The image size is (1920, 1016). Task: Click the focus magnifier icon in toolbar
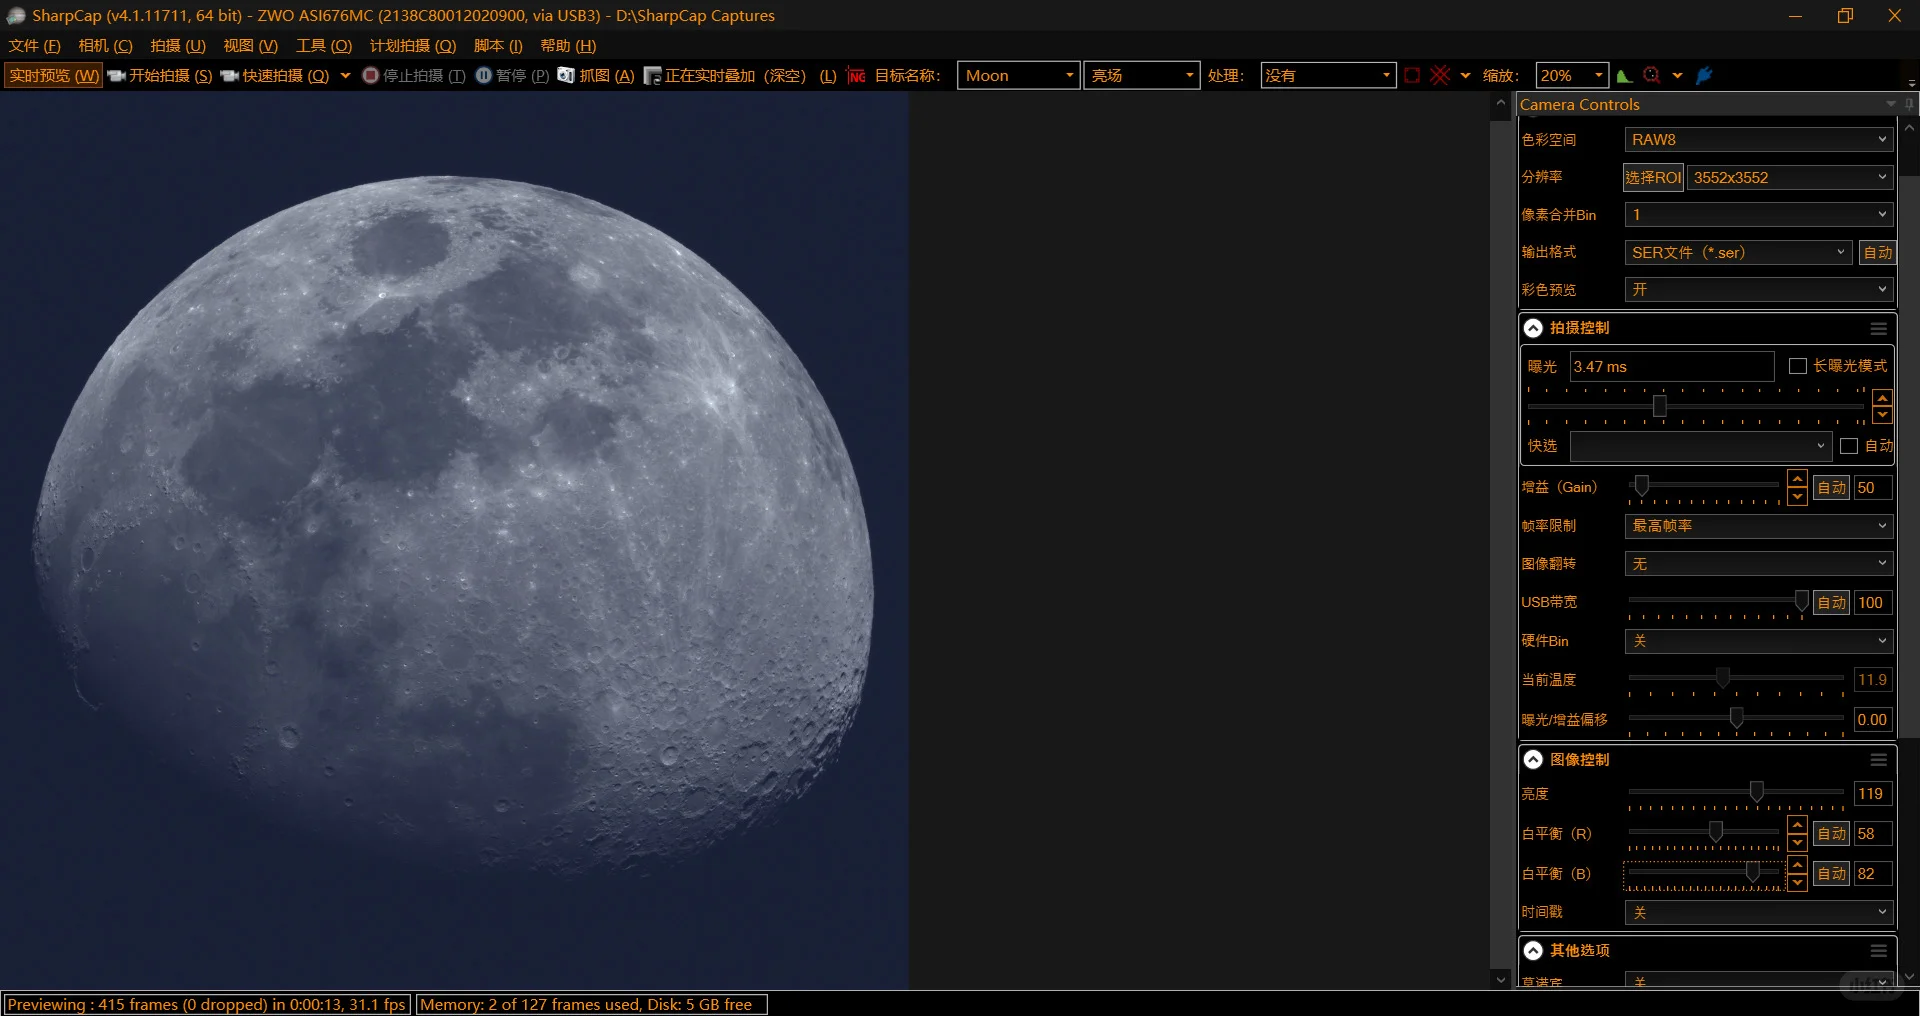click(x=1652, y=76)
